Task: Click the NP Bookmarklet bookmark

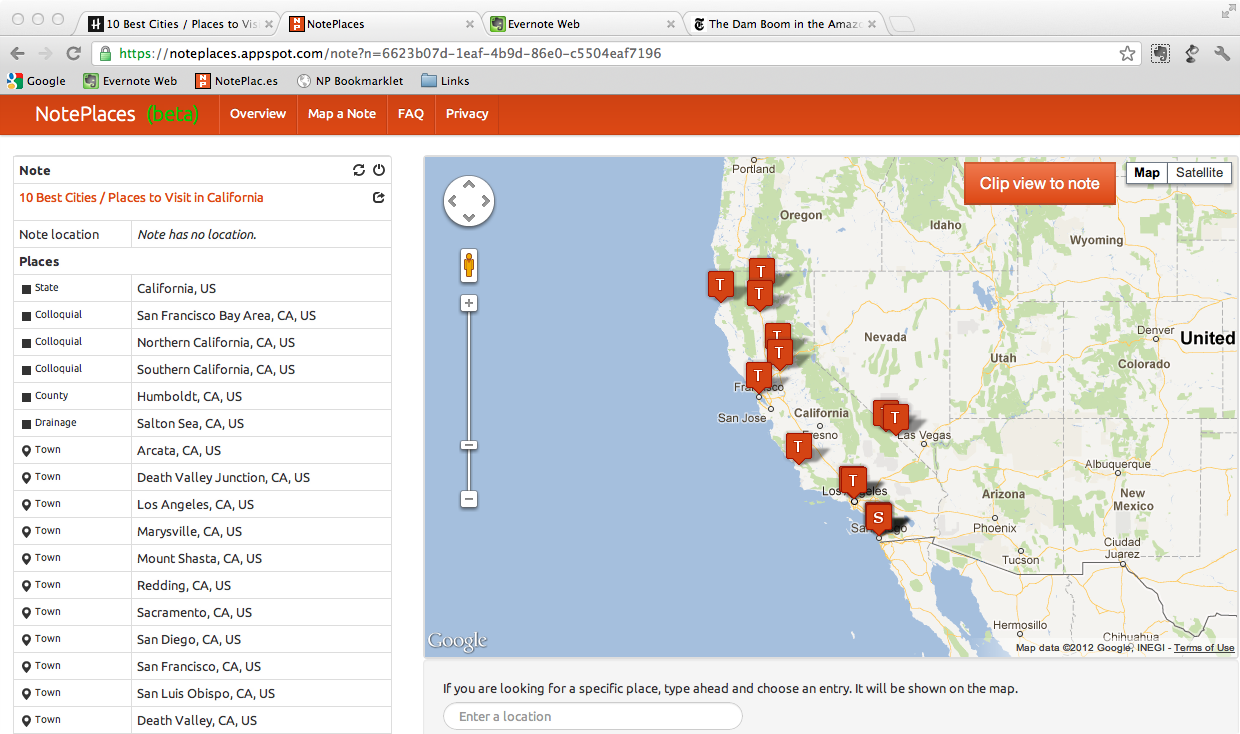Action: click(350, 81)
